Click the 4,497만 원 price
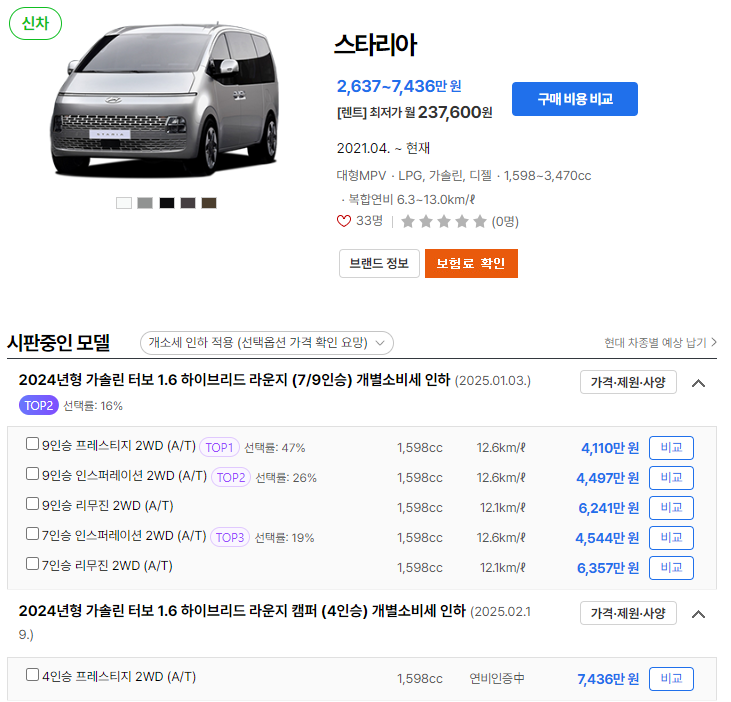Screen dimensions: 731x702 point(607,478)
